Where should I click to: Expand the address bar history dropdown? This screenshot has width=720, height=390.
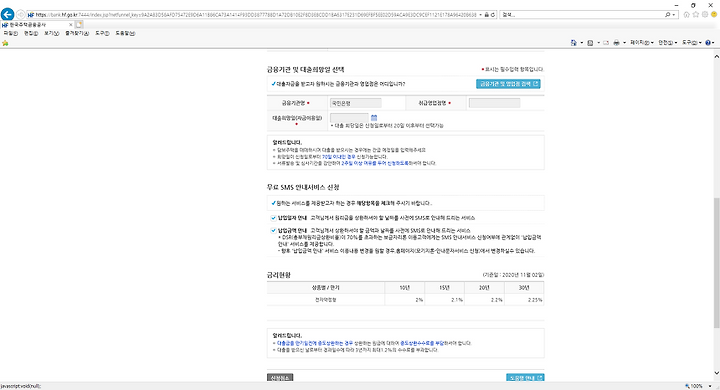480,15
